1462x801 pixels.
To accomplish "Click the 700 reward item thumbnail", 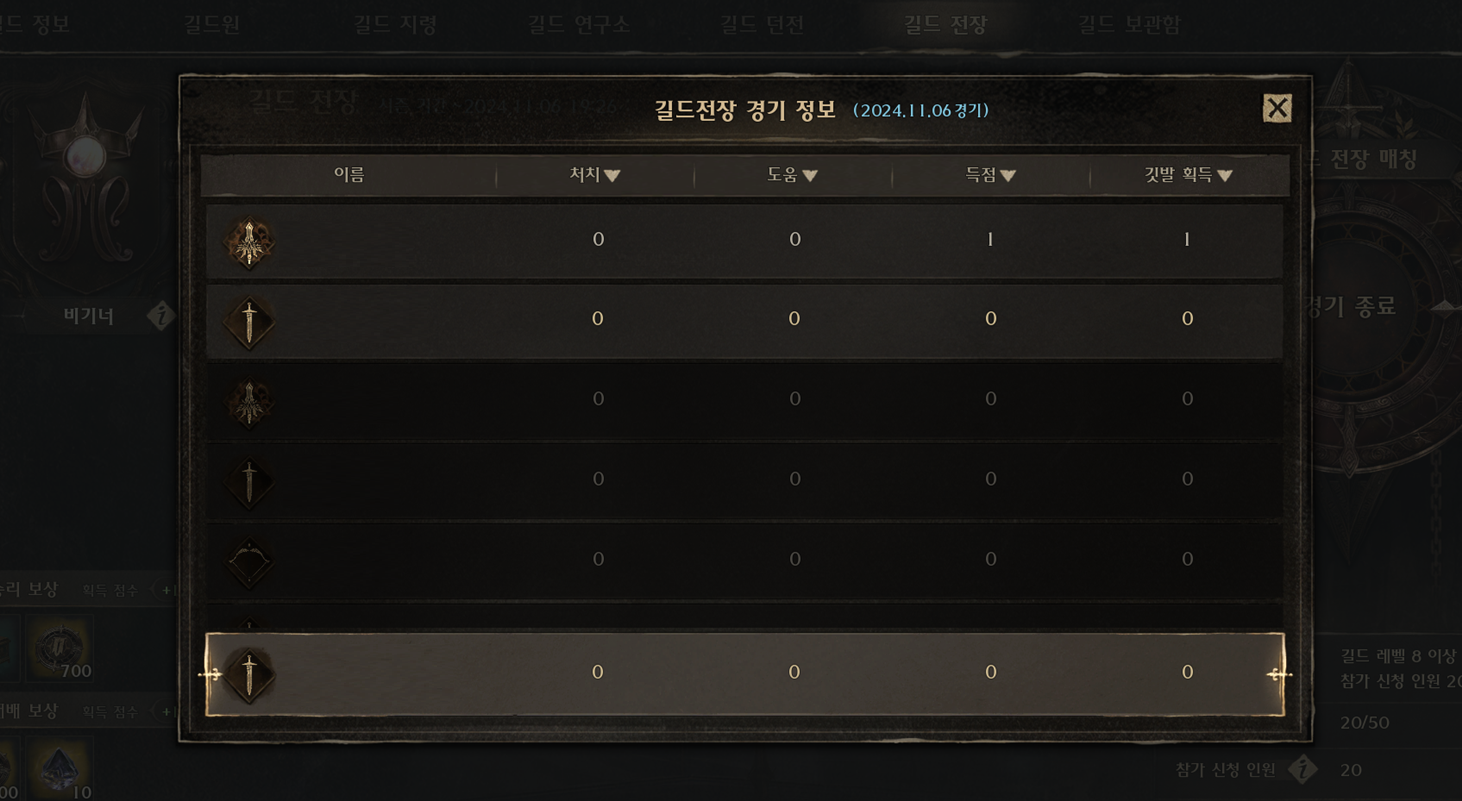I will tap(60, 649).
